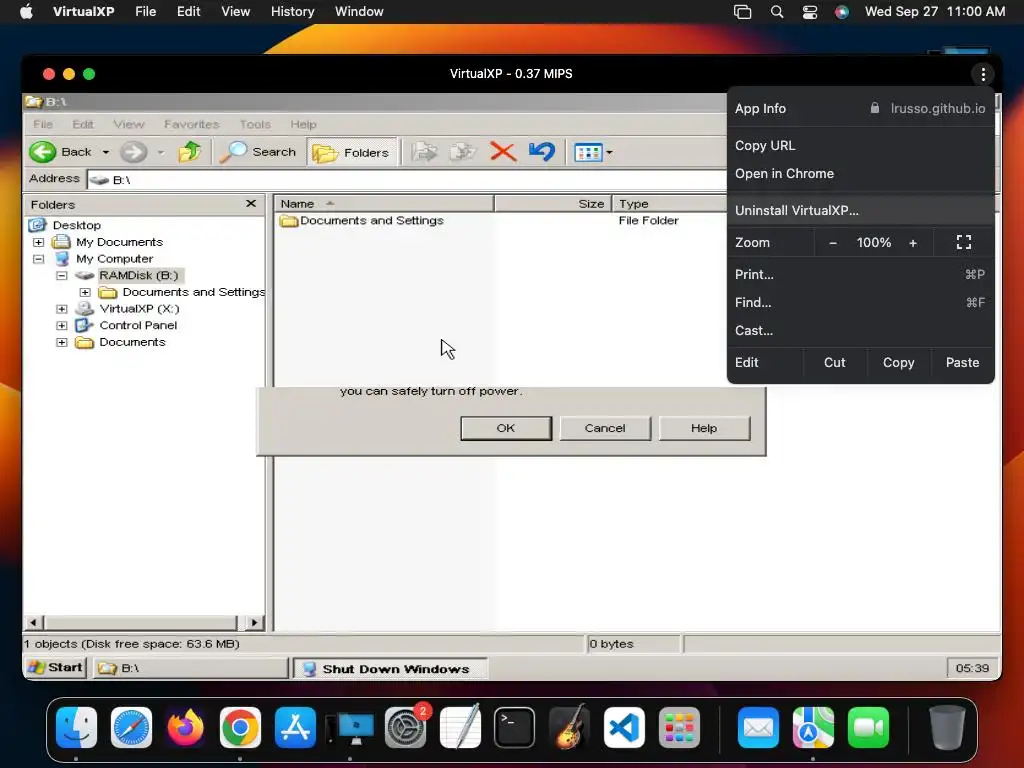Click the Move To toolbar icon
Screen dimensions: 1024x768
(424, 152)
